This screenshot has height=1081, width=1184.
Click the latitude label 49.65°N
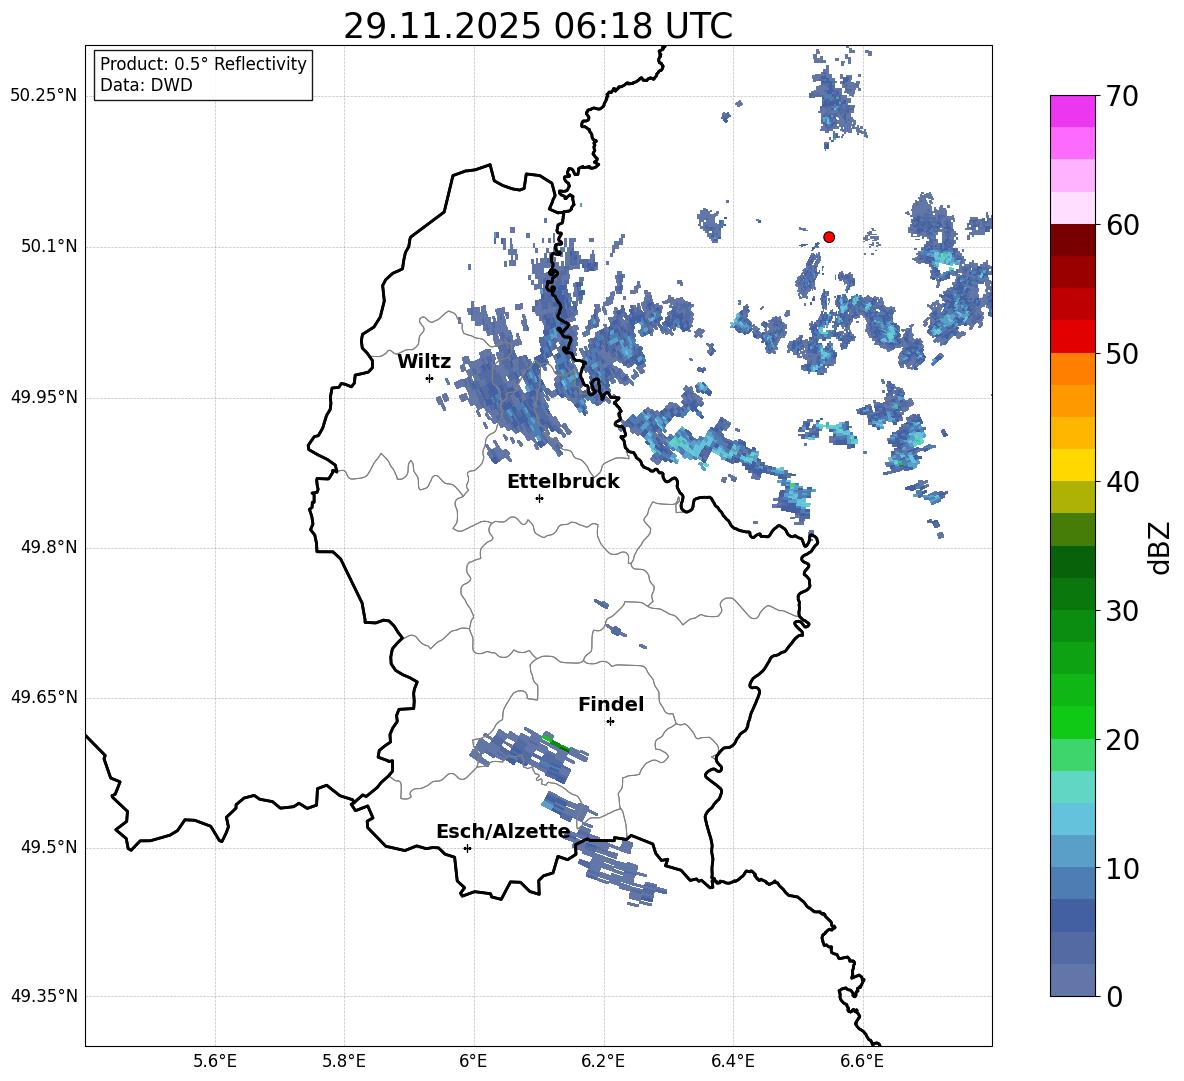(44, 697)
